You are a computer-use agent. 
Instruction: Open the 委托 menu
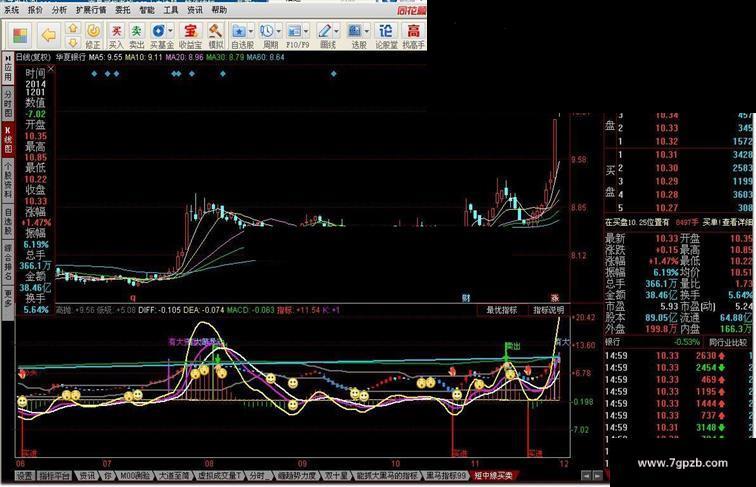(x=123, y=10)
